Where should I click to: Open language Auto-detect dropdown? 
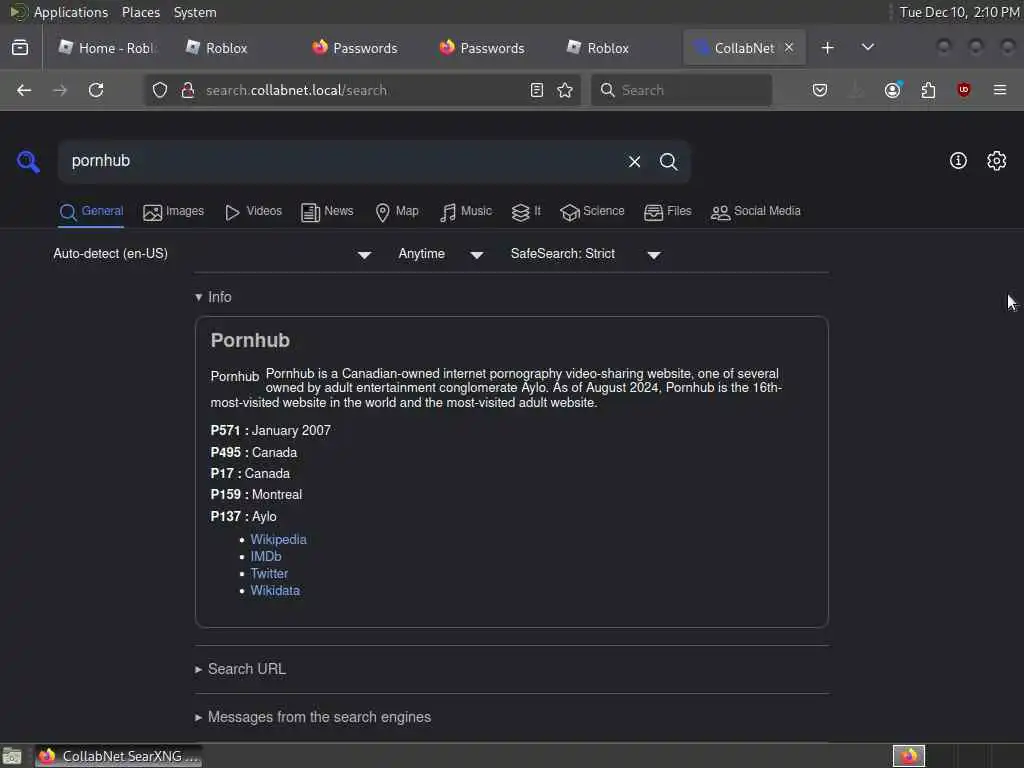[x=212, y=254]
